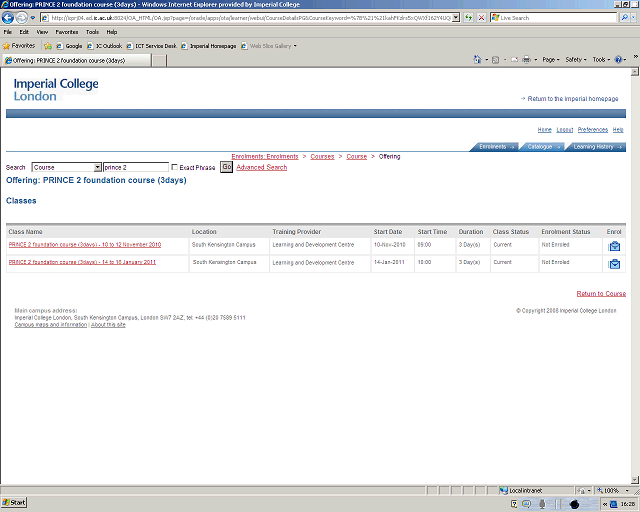Follow the Return to Course link
The height and width of the screenshot is (512, 640).
point(601,294)
